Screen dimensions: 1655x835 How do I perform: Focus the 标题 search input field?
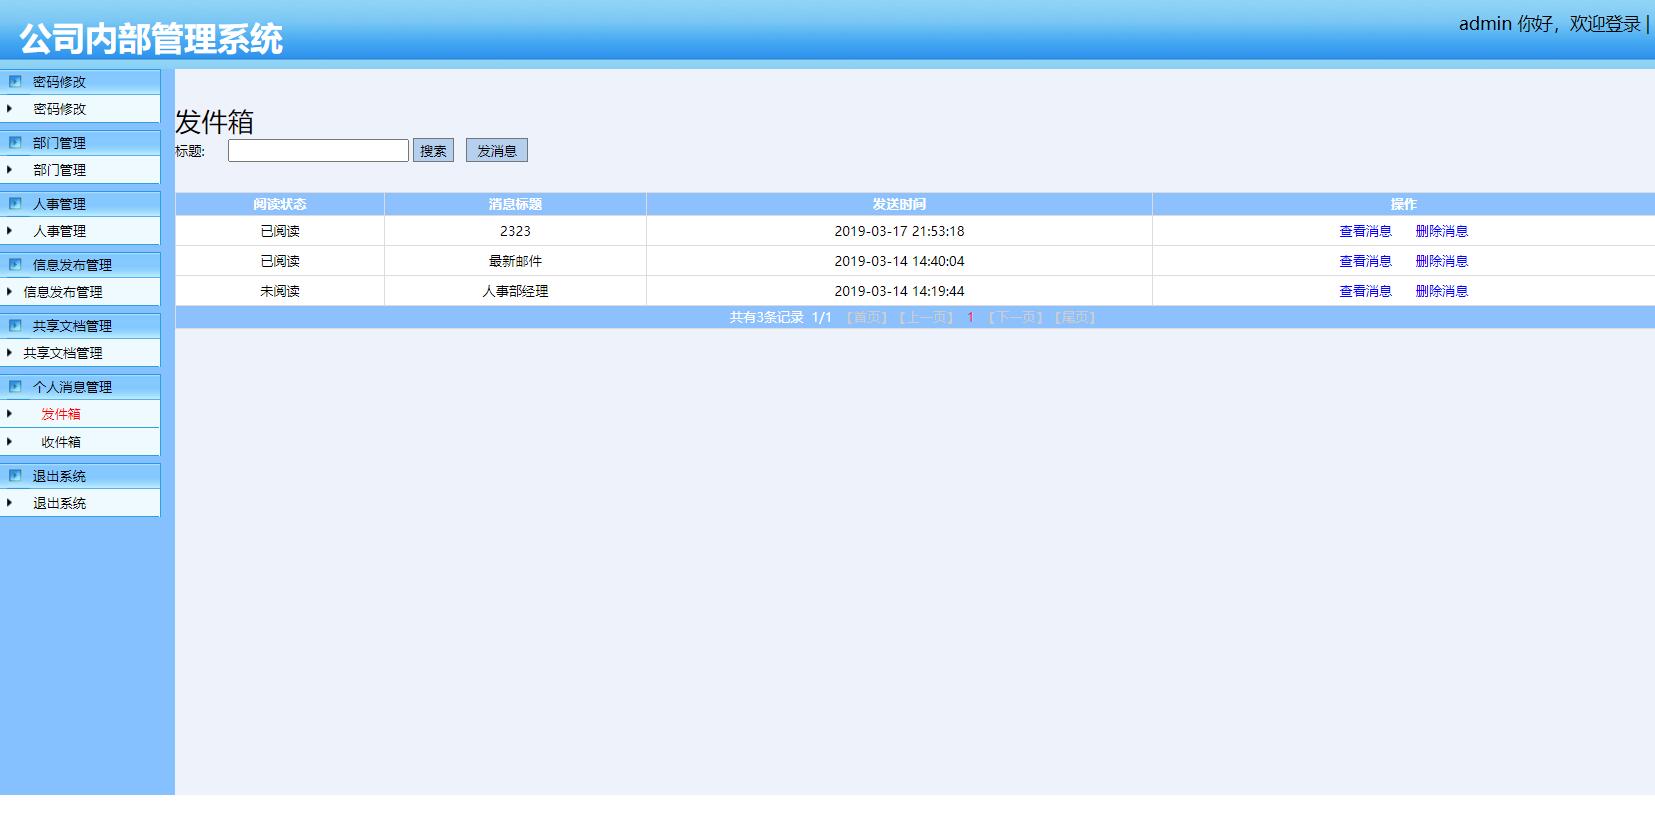pyautogui.click(x=318, y=151)
